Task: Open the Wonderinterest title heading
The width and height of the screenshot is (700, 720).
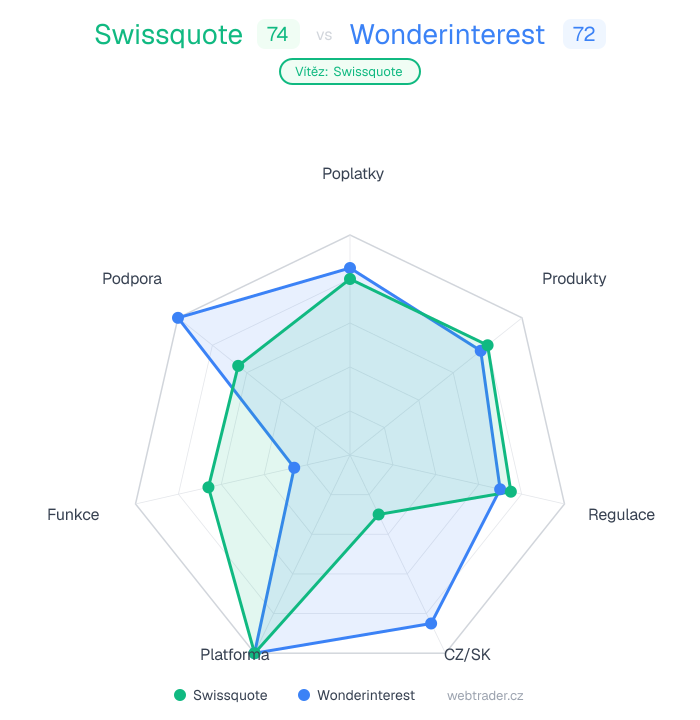Action: (x=448, y=35)
